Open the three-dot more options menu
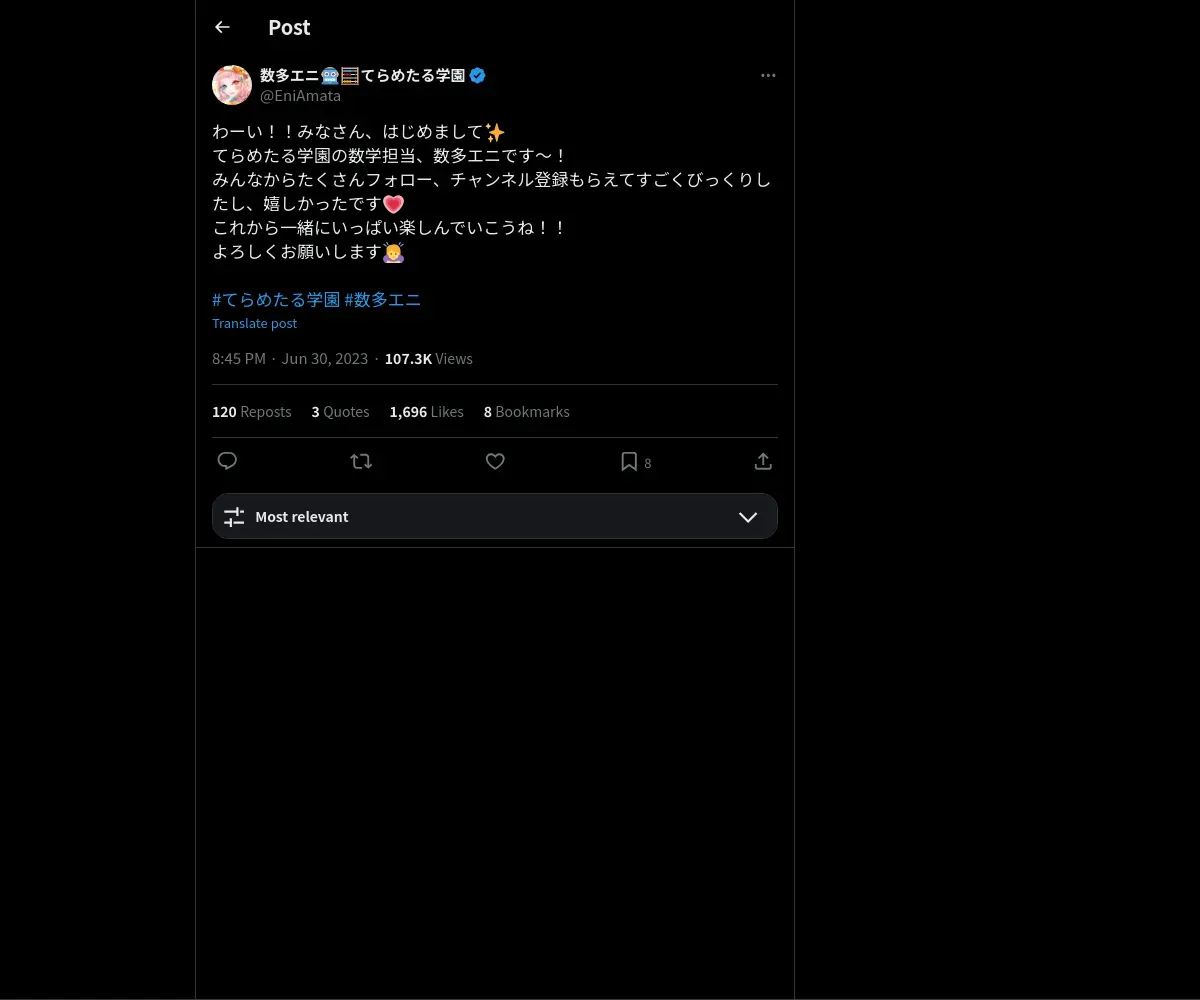This screenshot has height=1000, width=1200. 768,75
